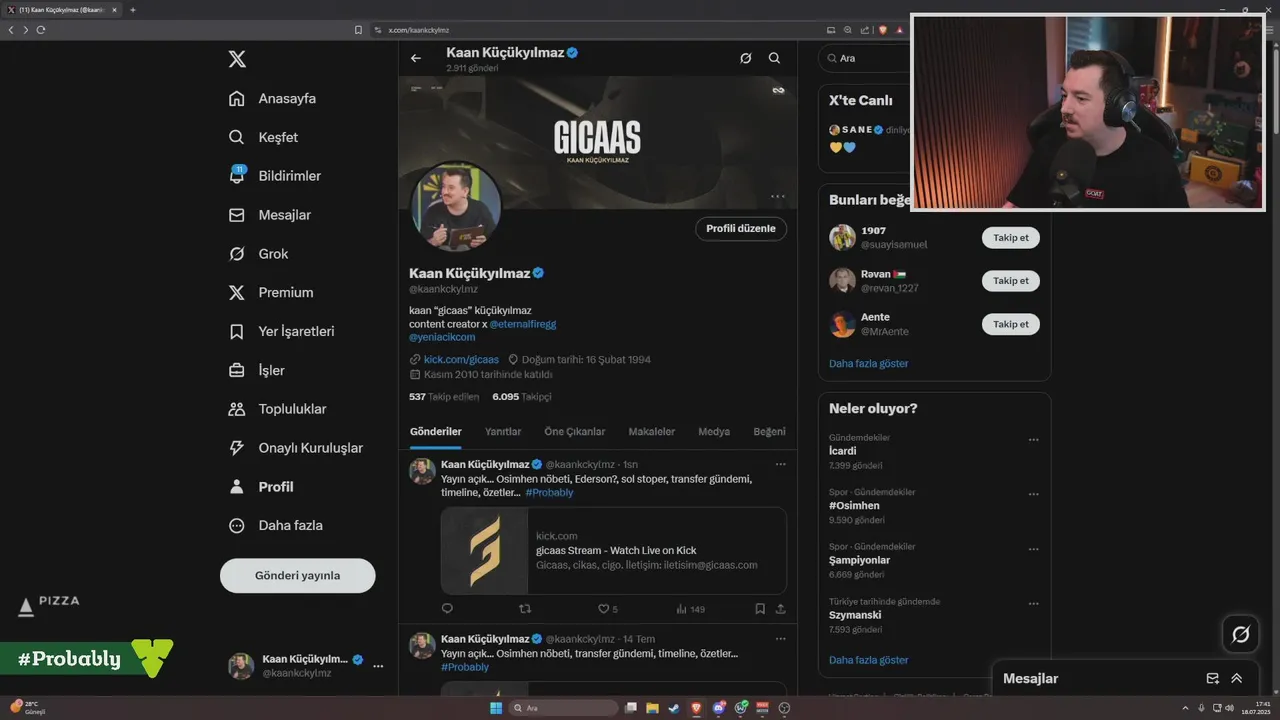Open profile avatar picture

(456, 207)
